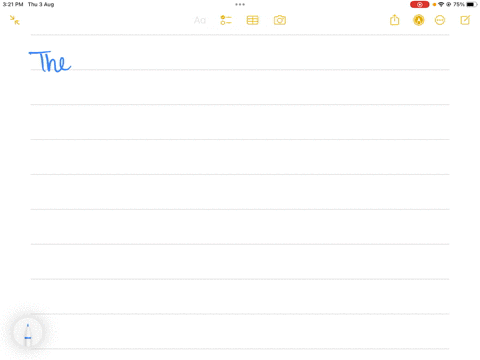Open the more options ellipsis menu
480x360 pixels.
pos(440,20)
